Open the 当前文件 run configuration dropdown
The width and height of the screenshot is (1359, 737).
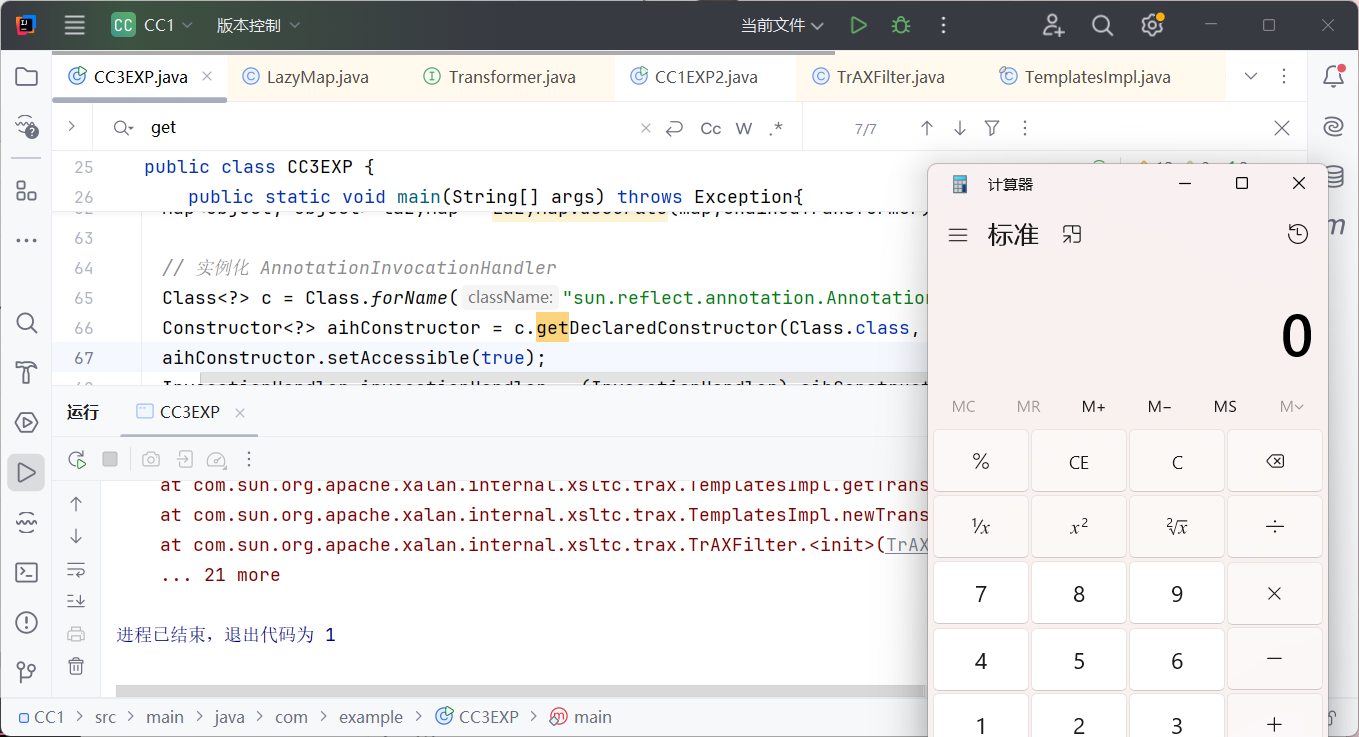pos(782,26)
